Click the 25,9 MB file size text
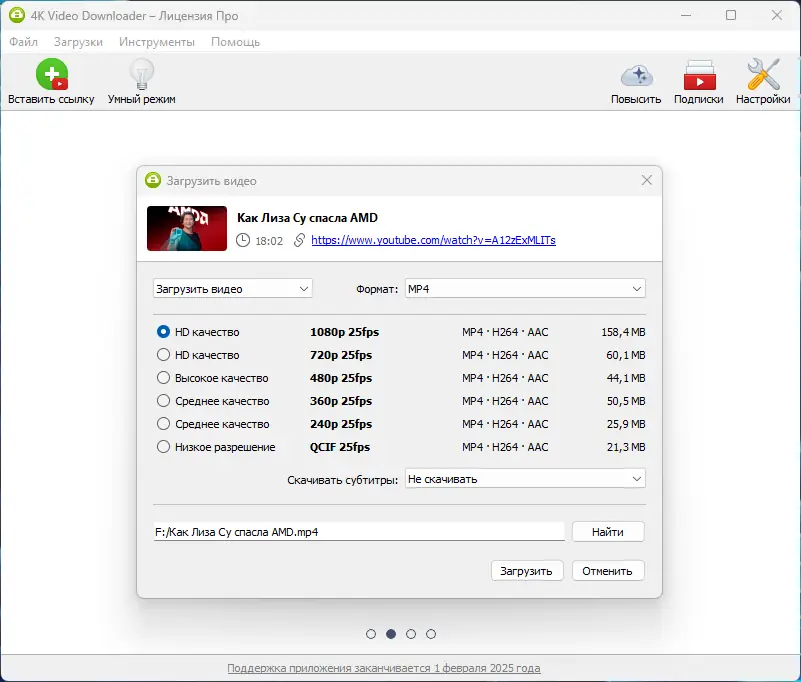801x682 pixels. point(626,424)
